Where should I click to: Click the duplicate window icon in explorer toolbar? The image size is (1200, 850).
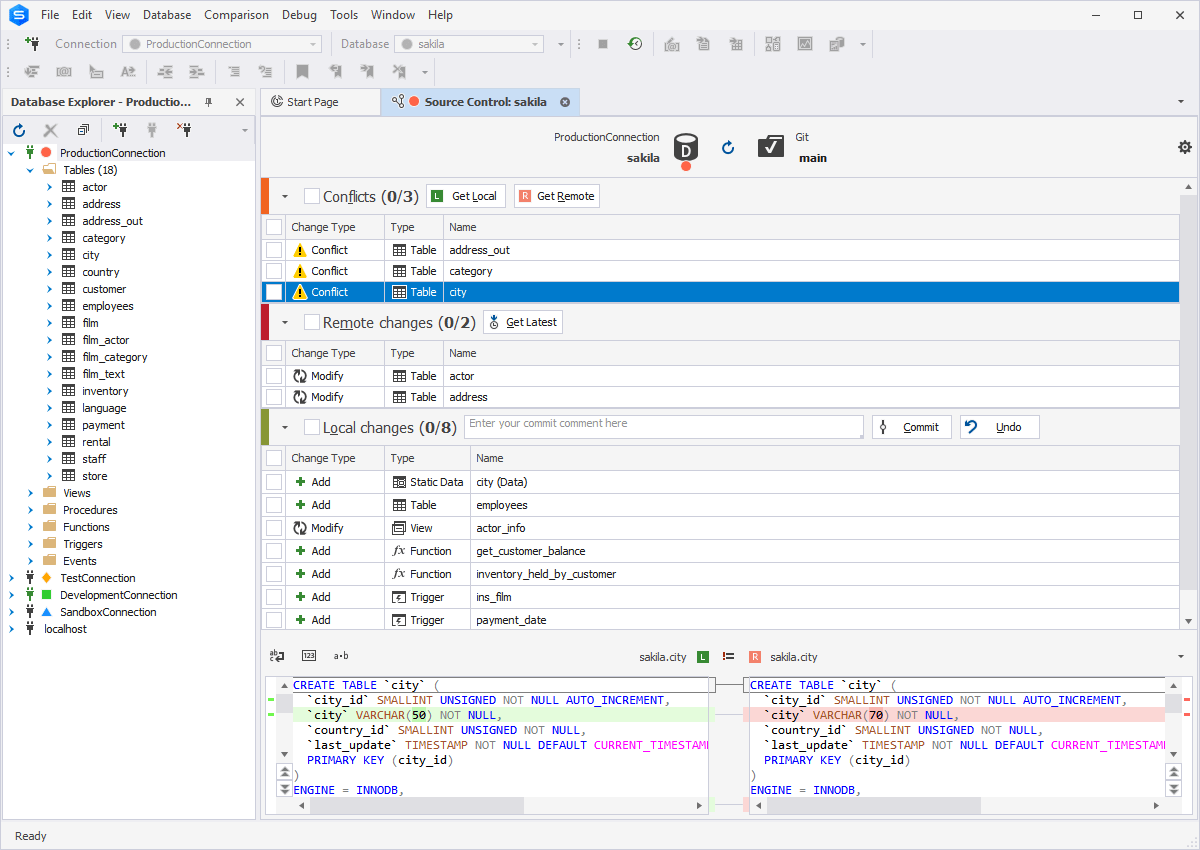point(83,130)
